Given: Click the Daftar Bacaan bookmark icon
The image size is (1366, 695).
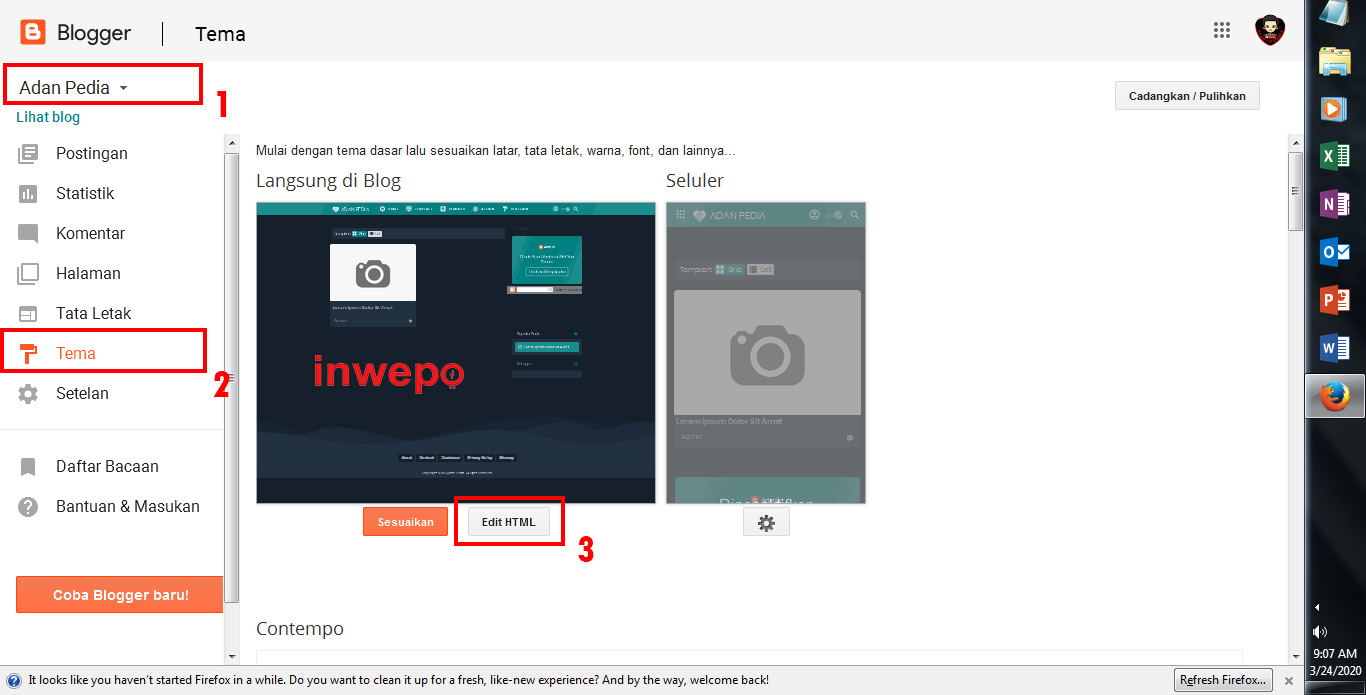Looking at the screenshot, I should coord(28,467).
